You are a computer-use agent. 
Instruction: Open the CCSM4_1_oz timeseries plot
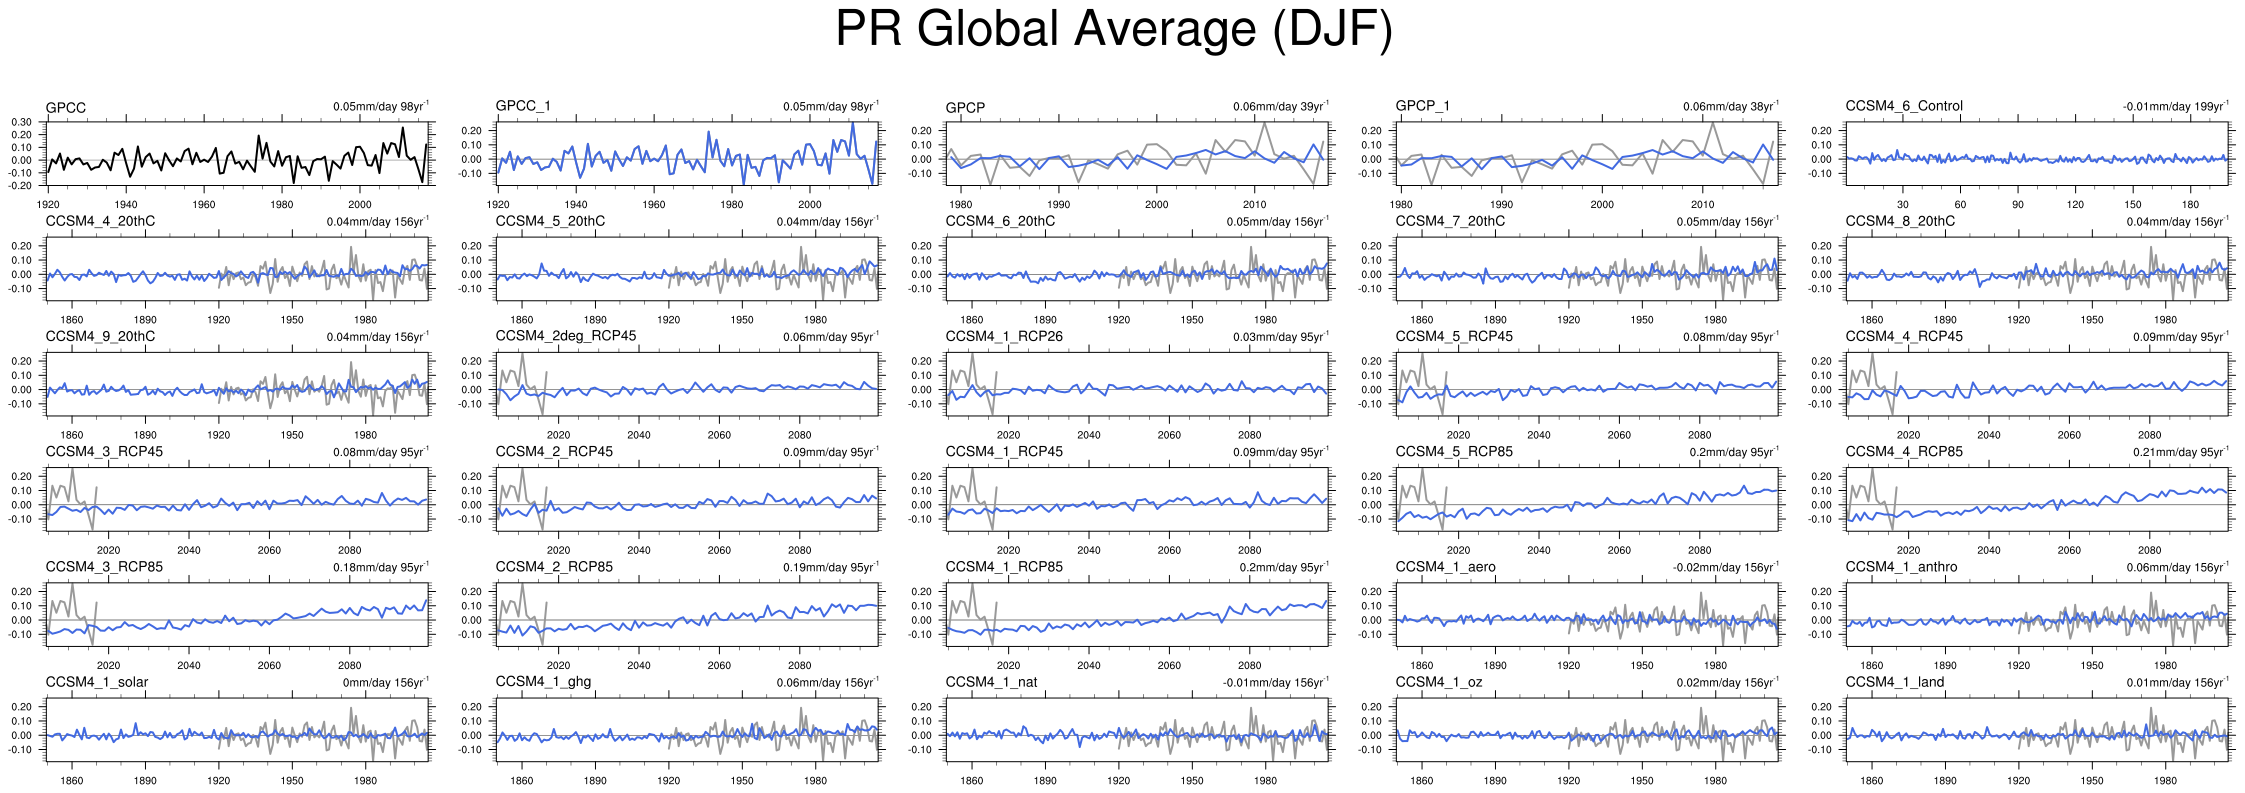[1587, 729]
